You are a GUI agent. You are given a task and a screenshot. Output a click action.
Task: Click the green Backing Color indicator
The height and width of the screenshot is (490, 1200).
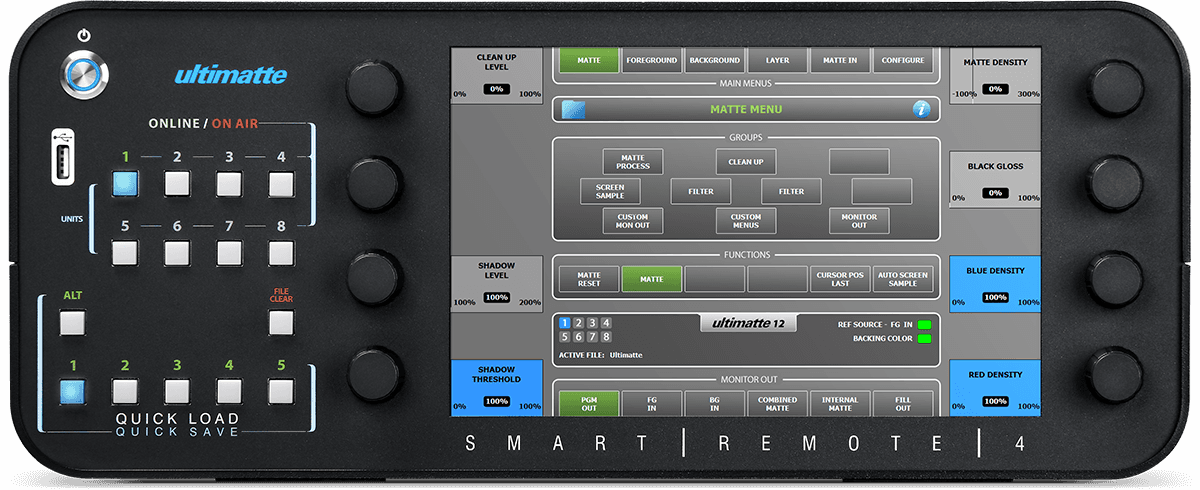(x=923, y=339)
